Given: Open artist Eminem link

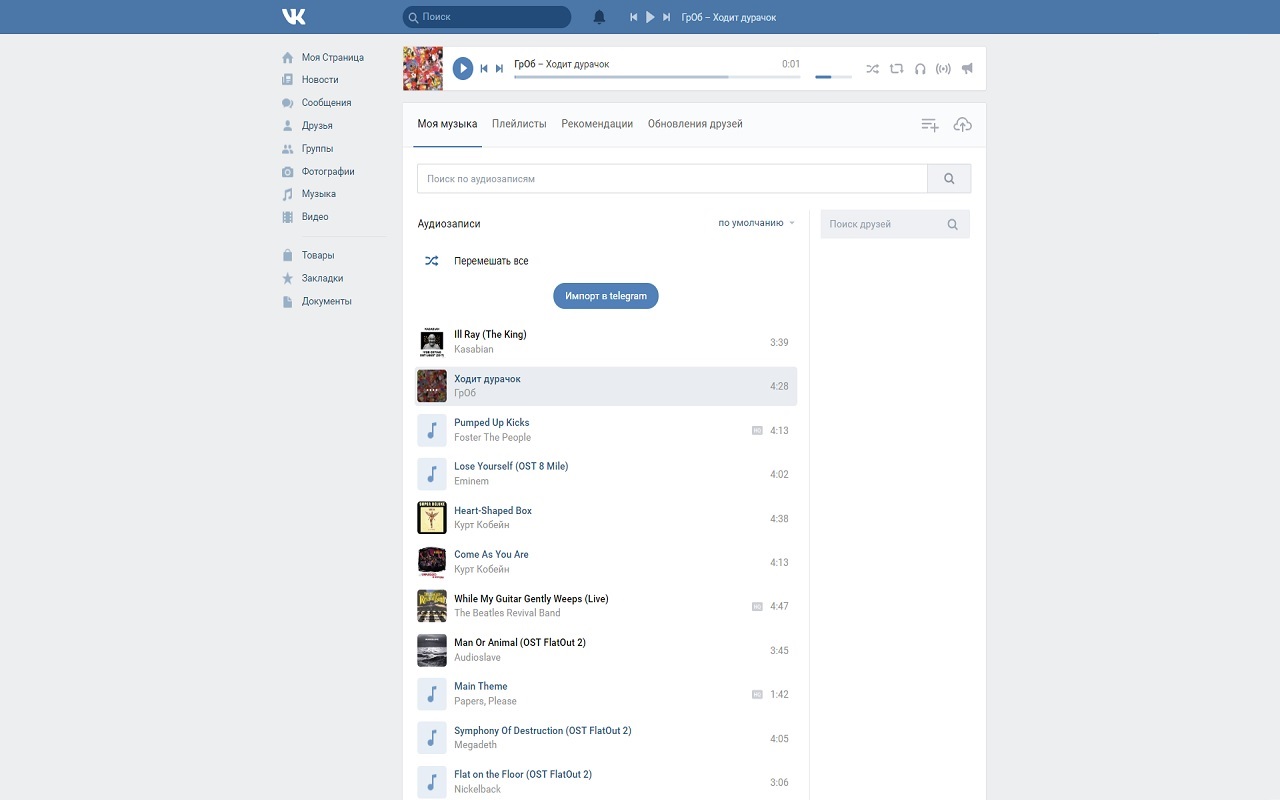Looking at the screenshot, I should click(471, 482).
